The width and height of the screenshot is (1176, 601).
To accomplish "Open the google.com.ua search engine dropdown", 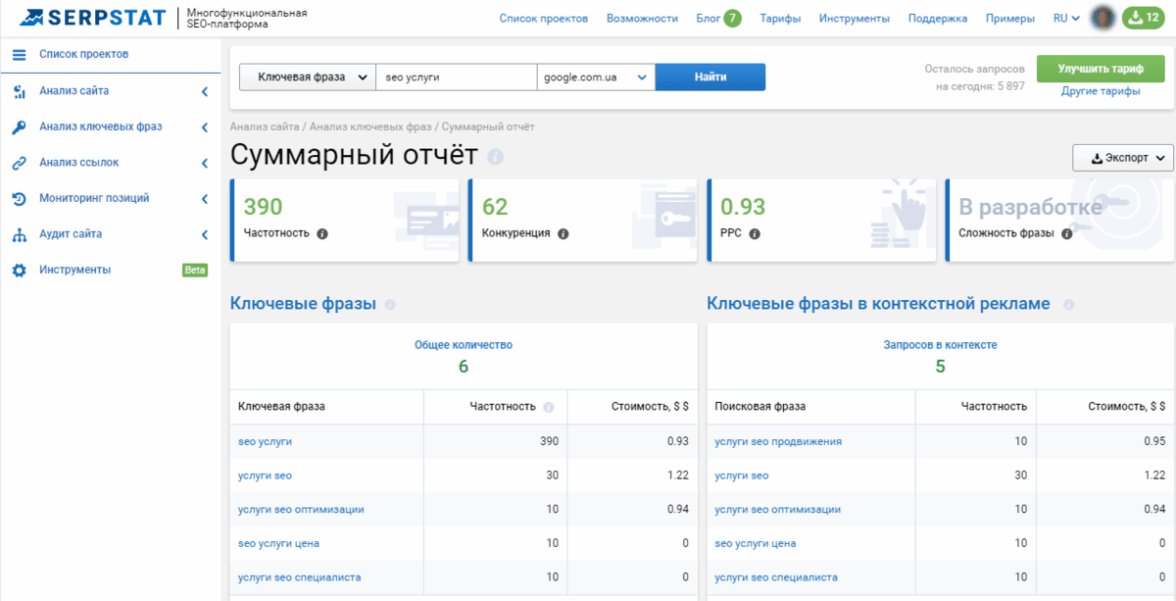I will click(595, 77).
